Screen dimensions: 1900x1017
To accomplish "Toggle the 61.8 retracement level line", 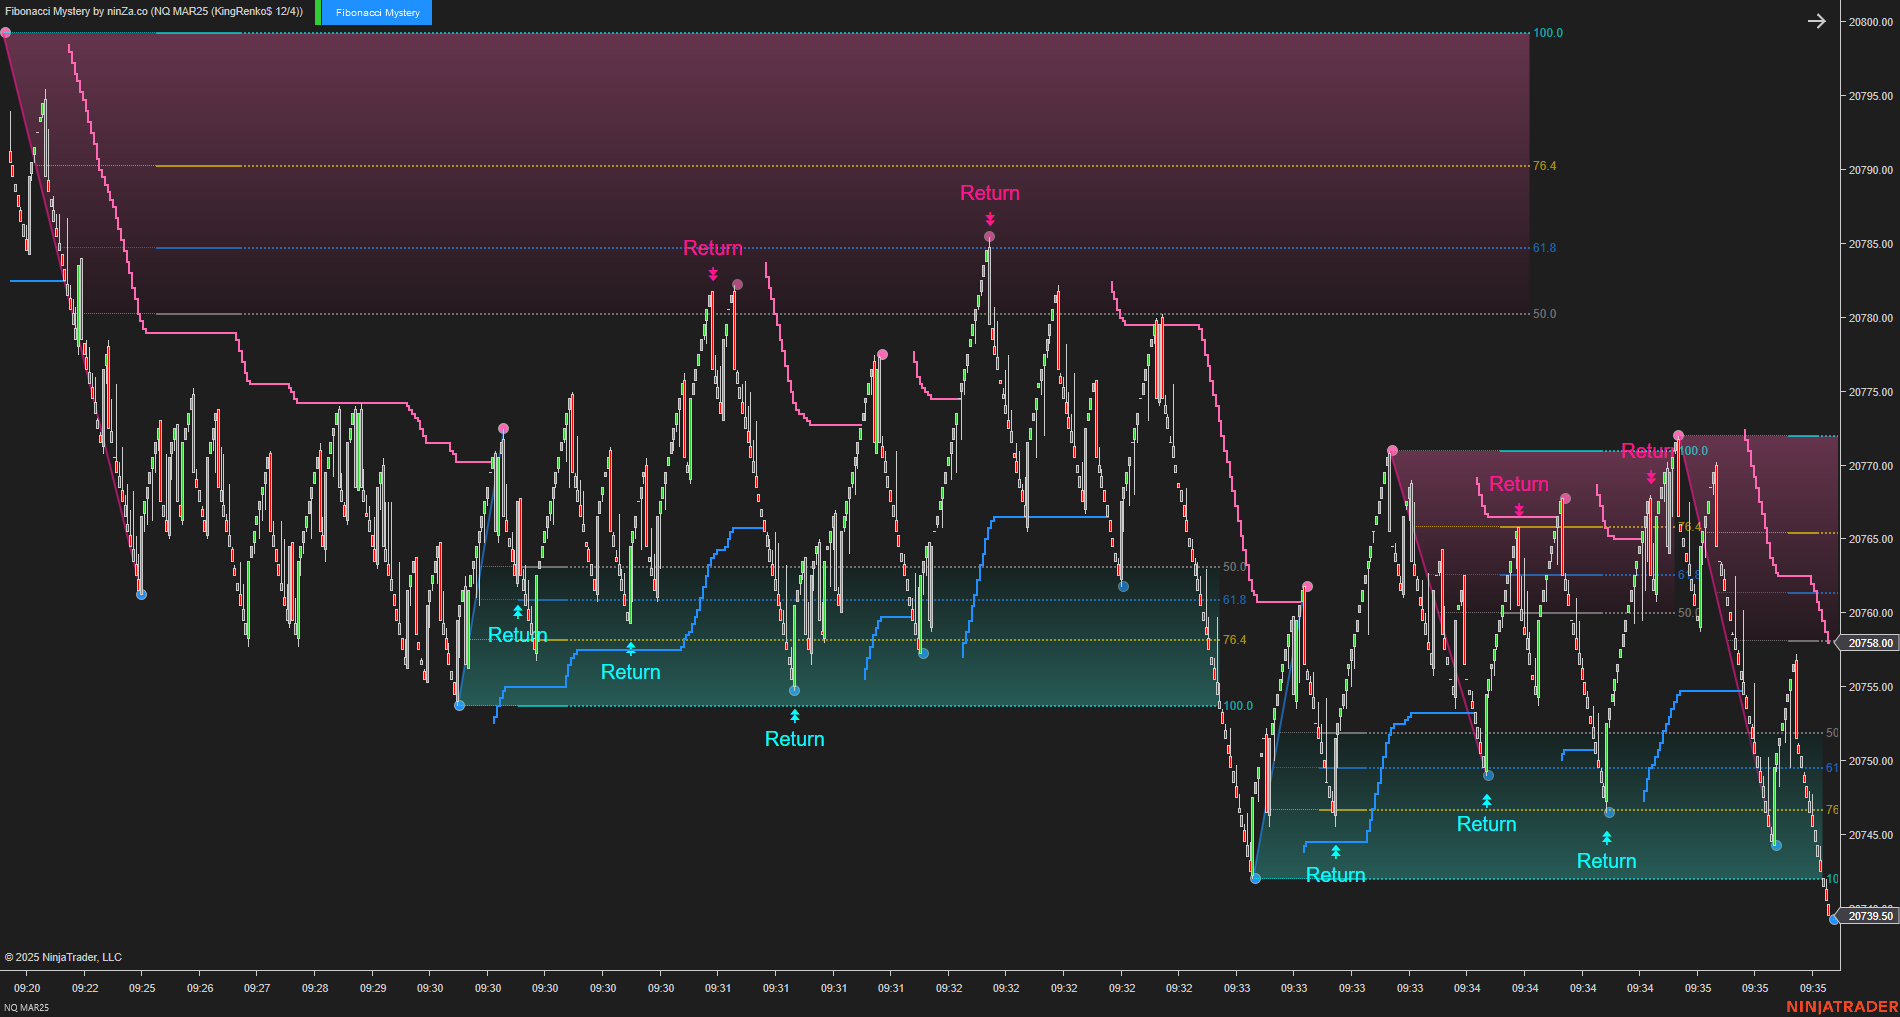I will pos(1543,247).
